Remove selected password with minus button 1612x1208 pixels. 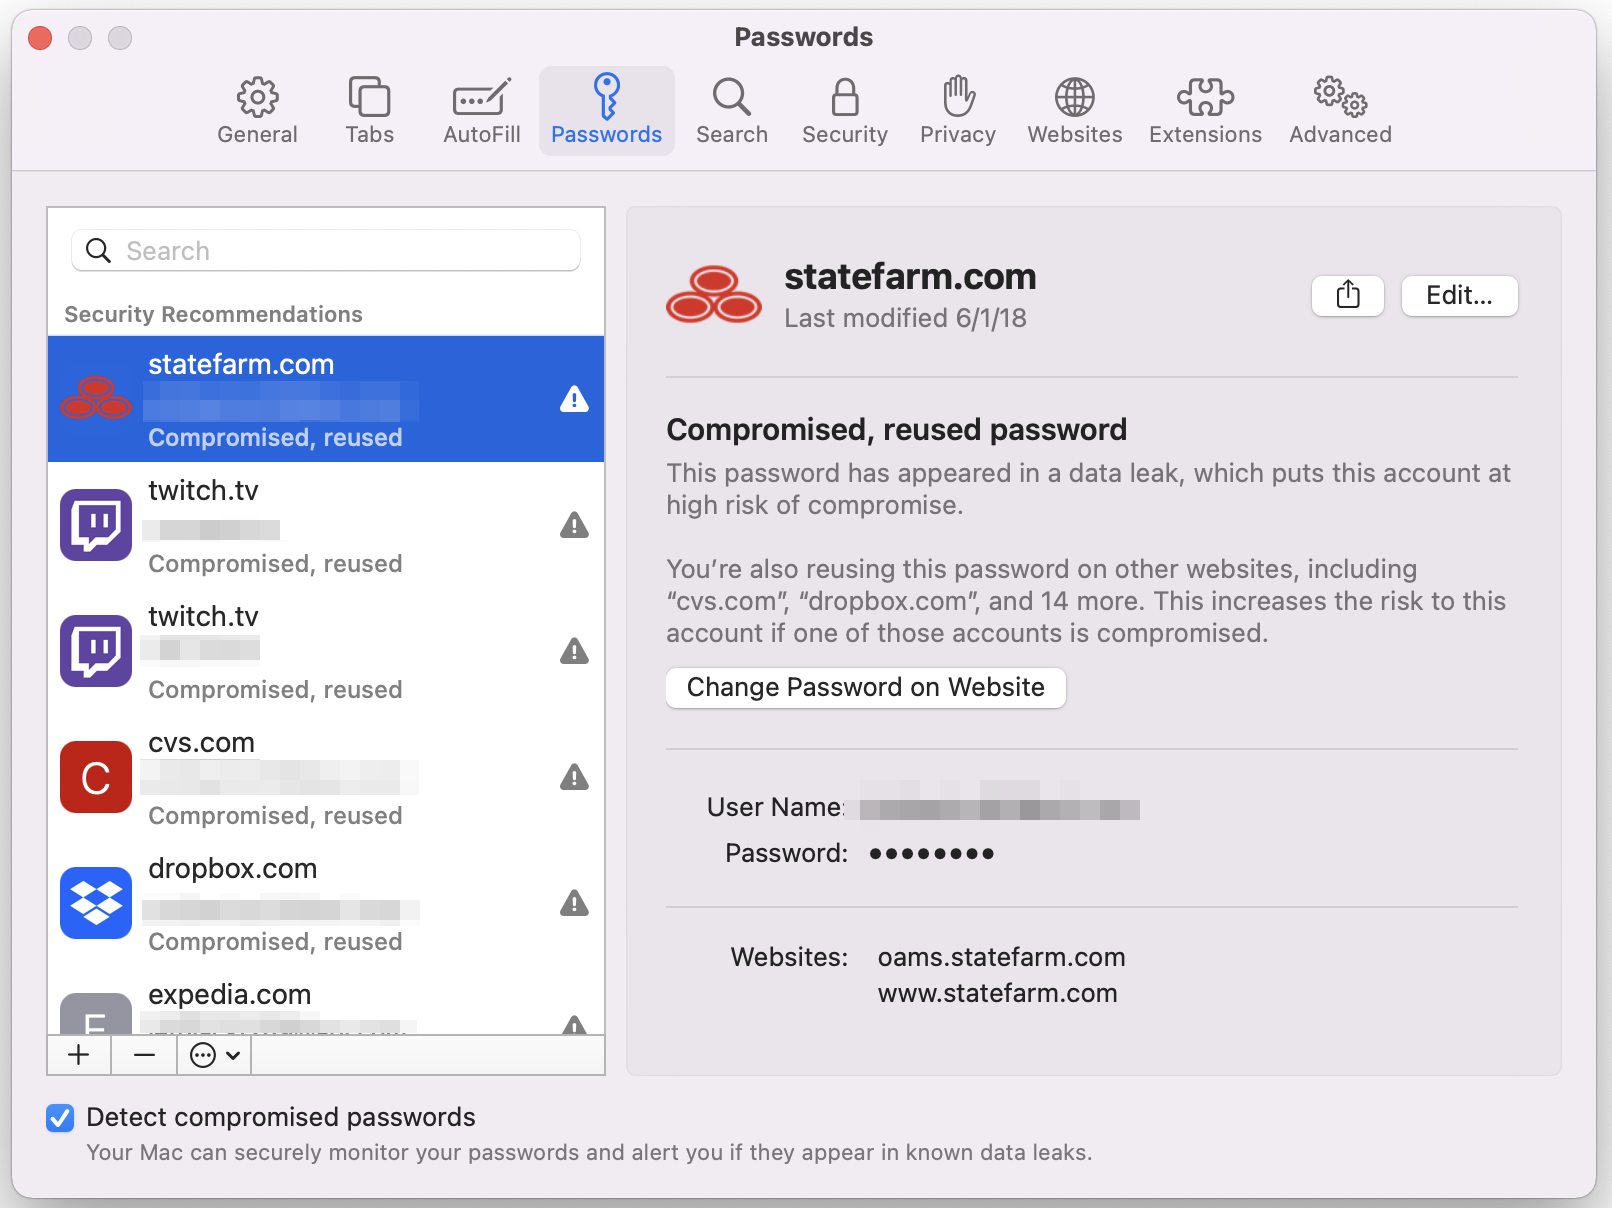[144, 1055]
